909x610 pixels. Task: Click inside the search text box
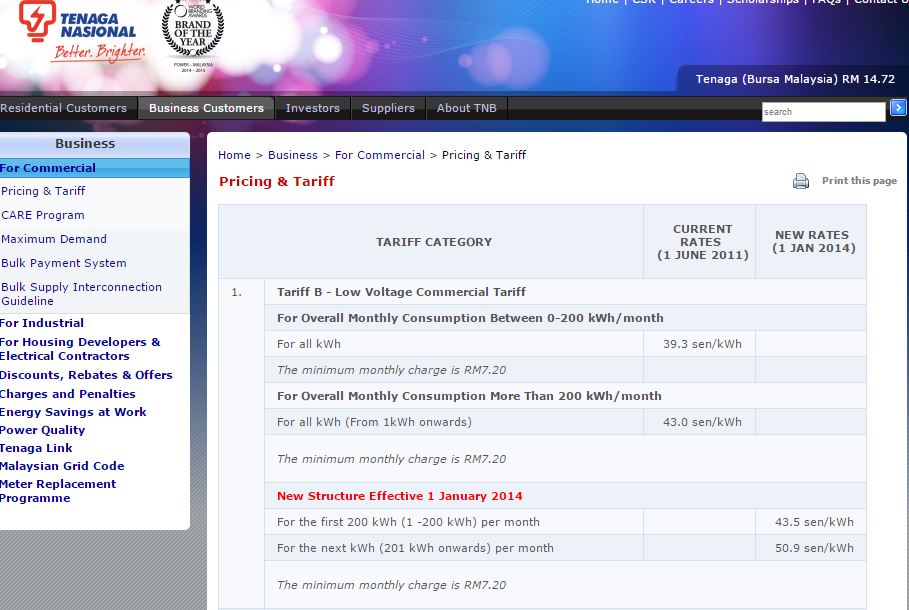822,112
